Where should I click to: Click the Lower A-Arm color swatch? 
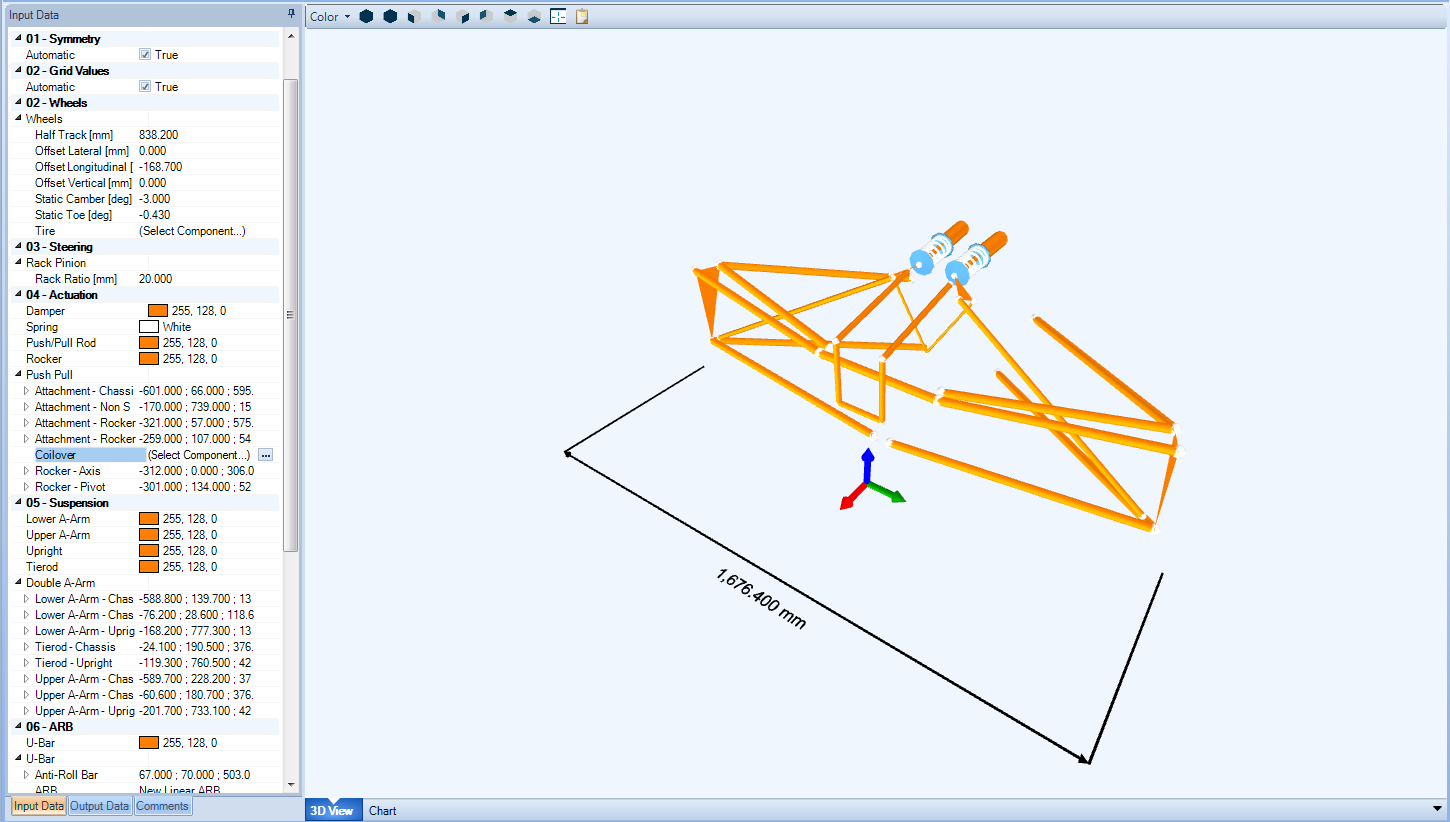[149, 519]
